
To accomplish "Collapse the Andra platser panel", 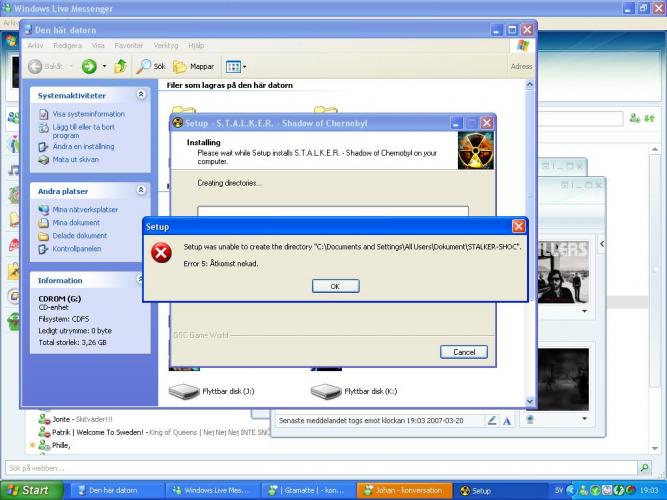I will pos(141,190).
